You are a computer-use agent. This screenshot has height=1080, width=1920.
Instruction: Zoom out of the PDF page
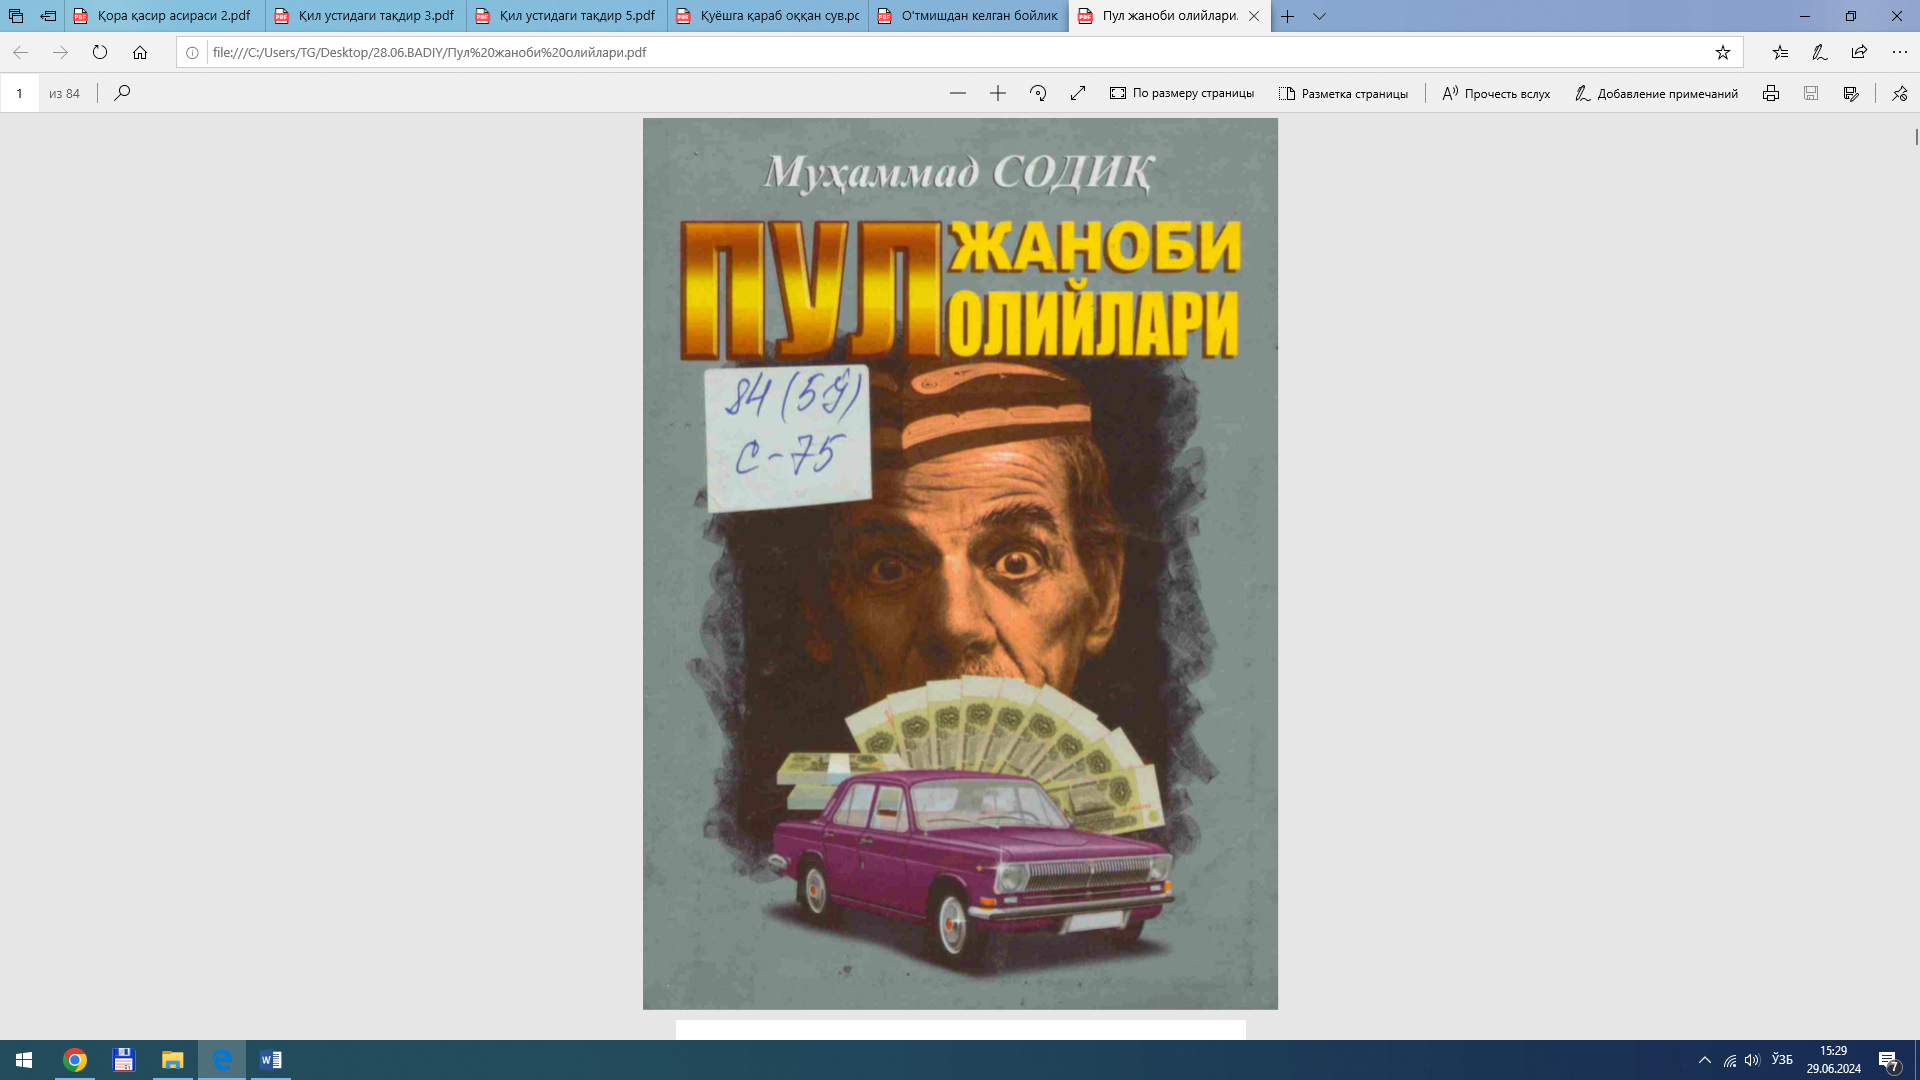click(958, 93)
